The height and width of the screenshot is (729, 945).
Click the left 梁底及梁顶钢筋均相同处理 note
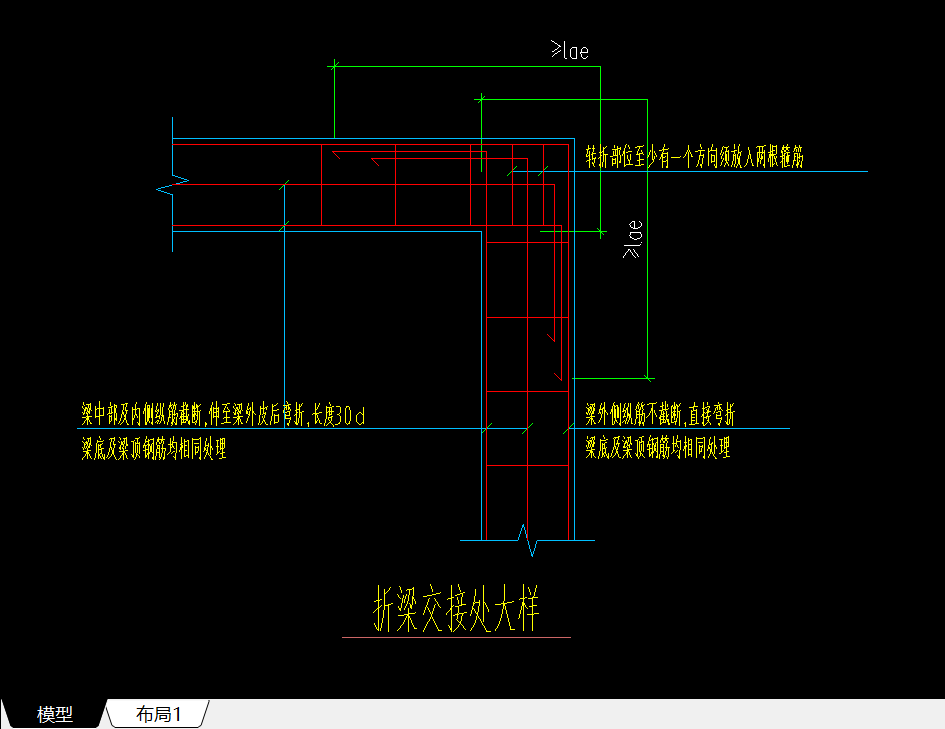pyautogui.click(x=154, y=449)
